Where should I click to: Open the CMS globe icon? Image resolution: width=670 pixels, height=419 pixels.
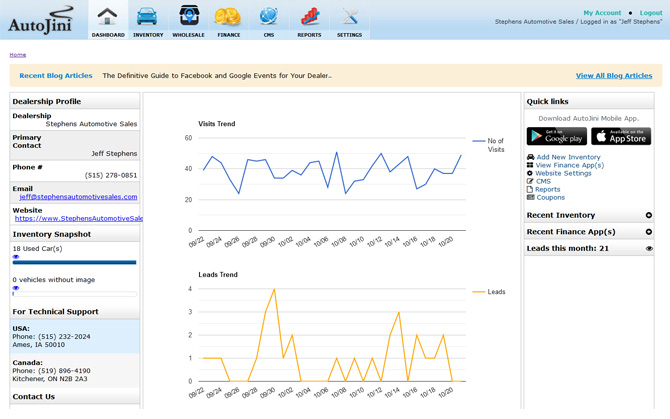click(x=269, y=17)
